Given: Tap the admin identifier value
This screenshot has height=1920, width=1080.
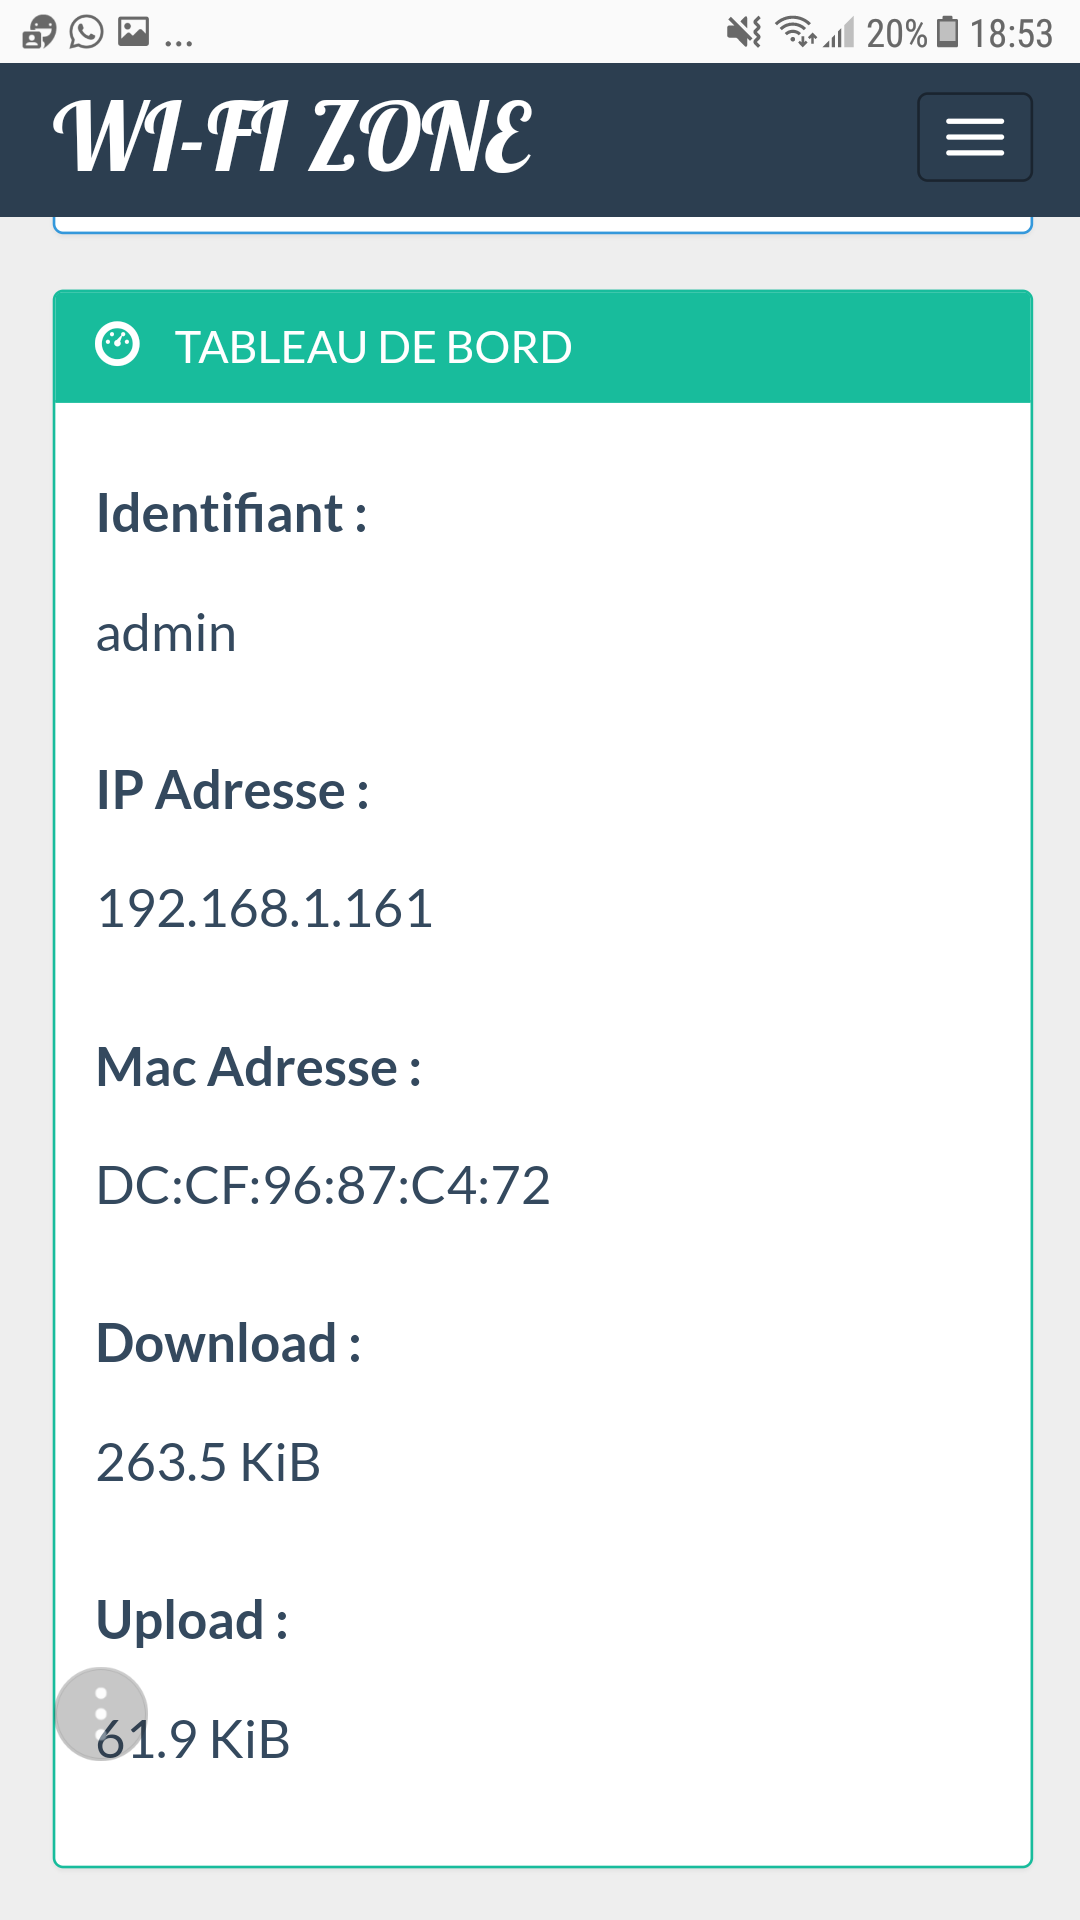Looking at the screenshot, I should coord(166,634).
